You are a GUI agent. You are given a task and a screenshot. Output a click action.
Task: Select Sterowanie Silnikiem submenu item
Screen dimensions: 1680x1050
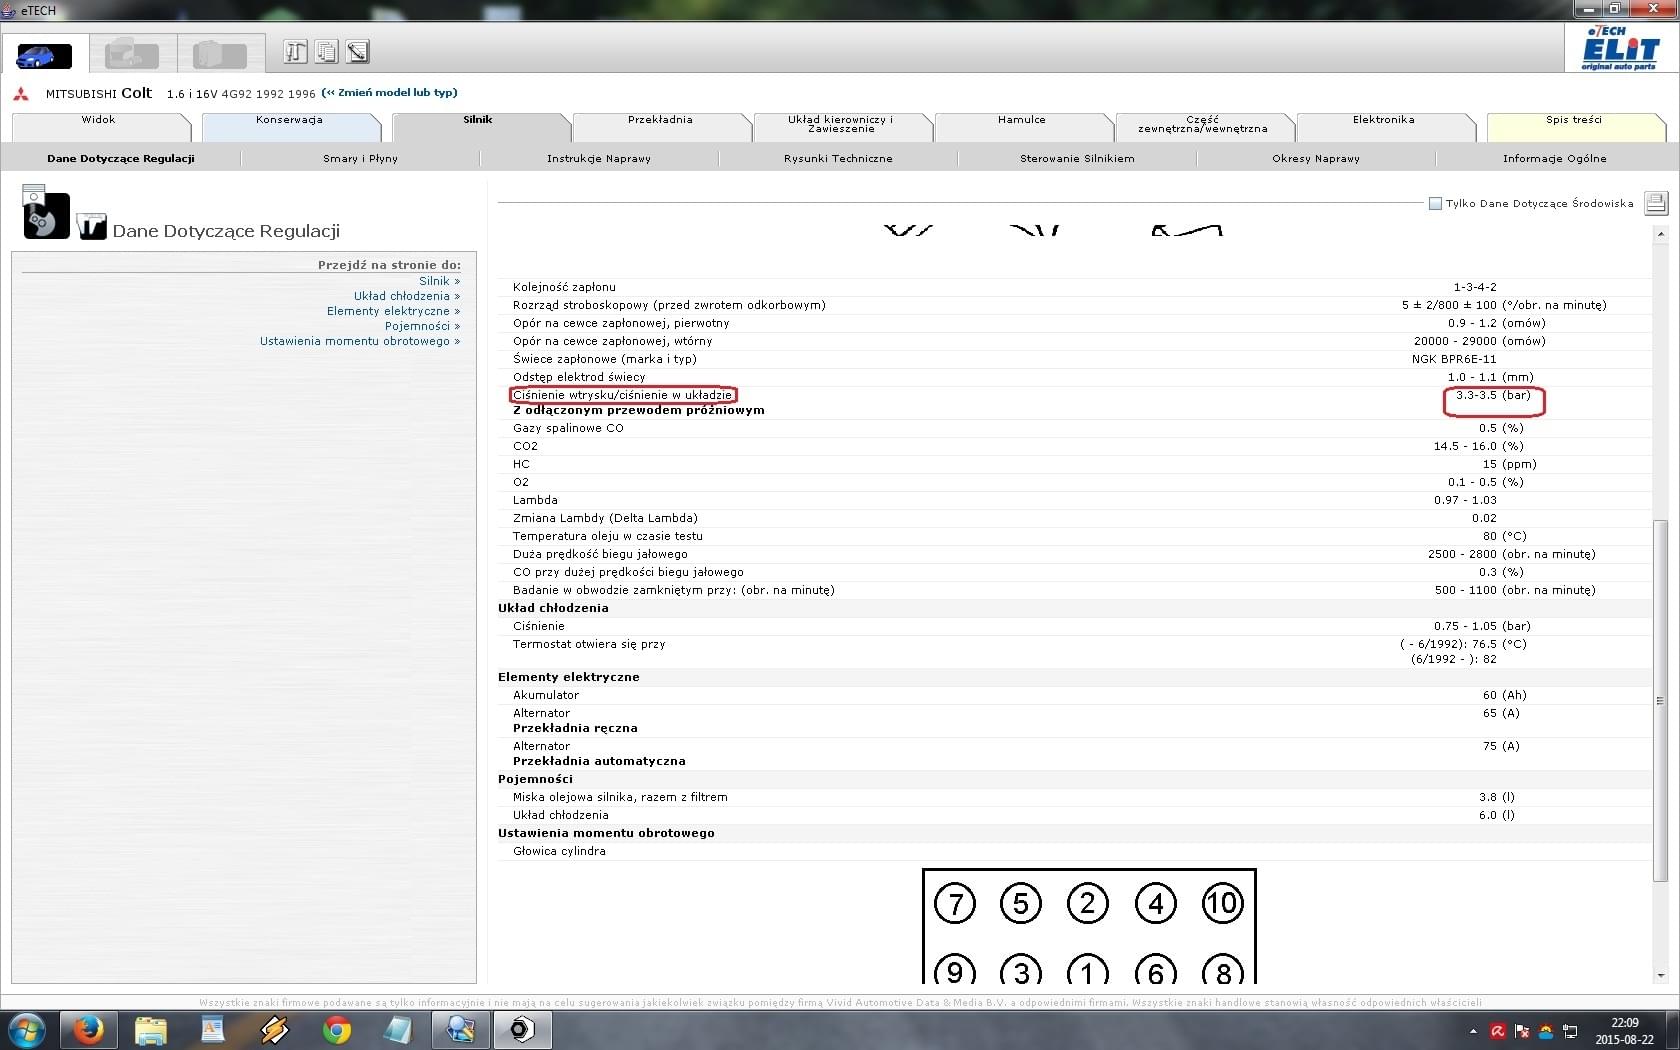[1077, 158]
